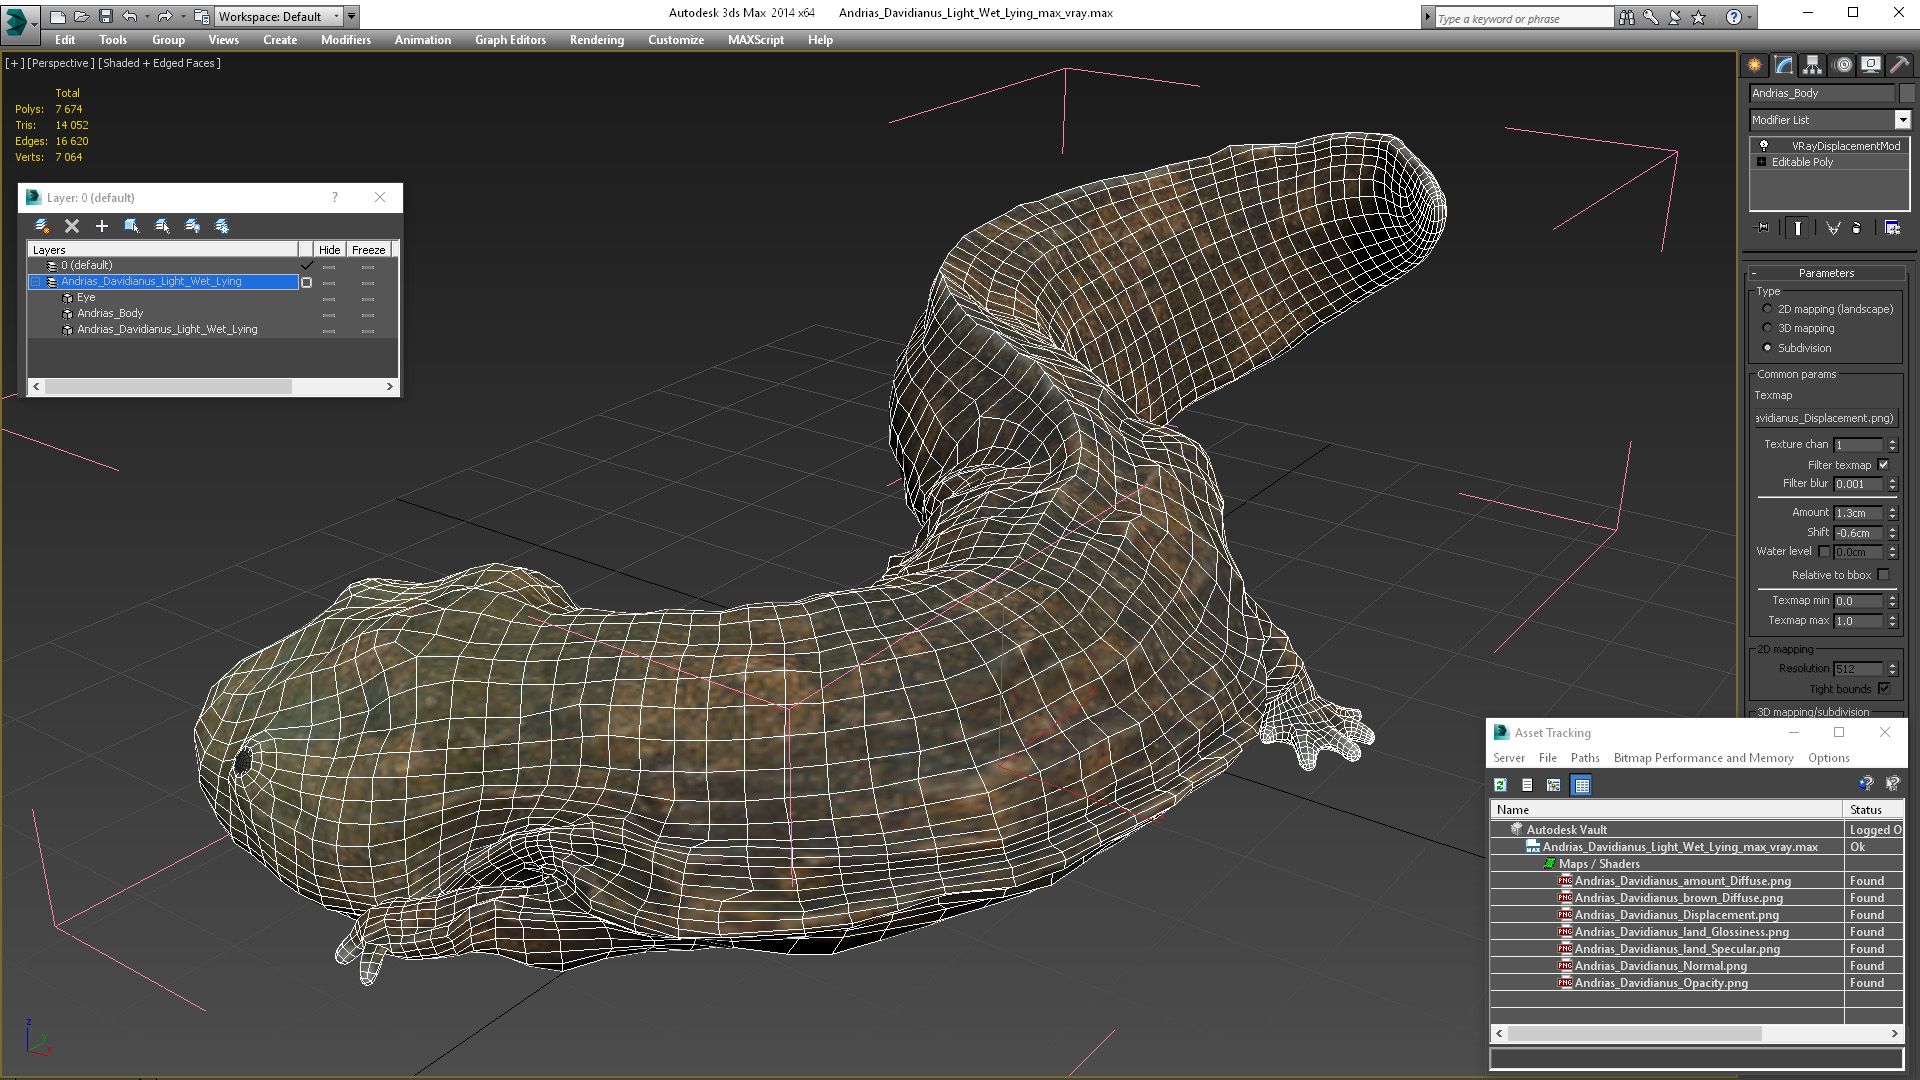The image size is (1920, 1080).
Task: Select 3D mapping radio button
Action: point(1767,328)
